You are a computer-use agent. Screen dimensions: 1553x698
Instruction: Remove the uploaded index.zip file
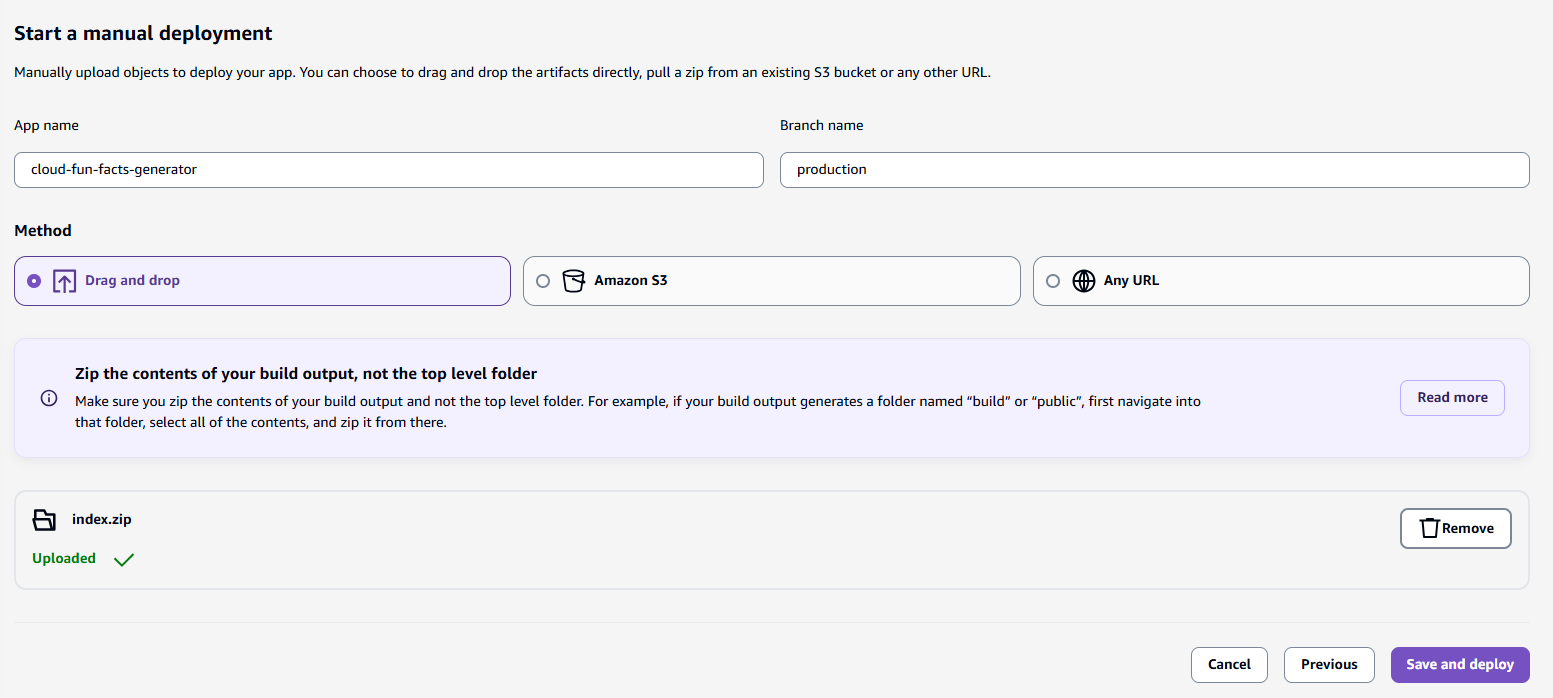(x=1455, y=528)
